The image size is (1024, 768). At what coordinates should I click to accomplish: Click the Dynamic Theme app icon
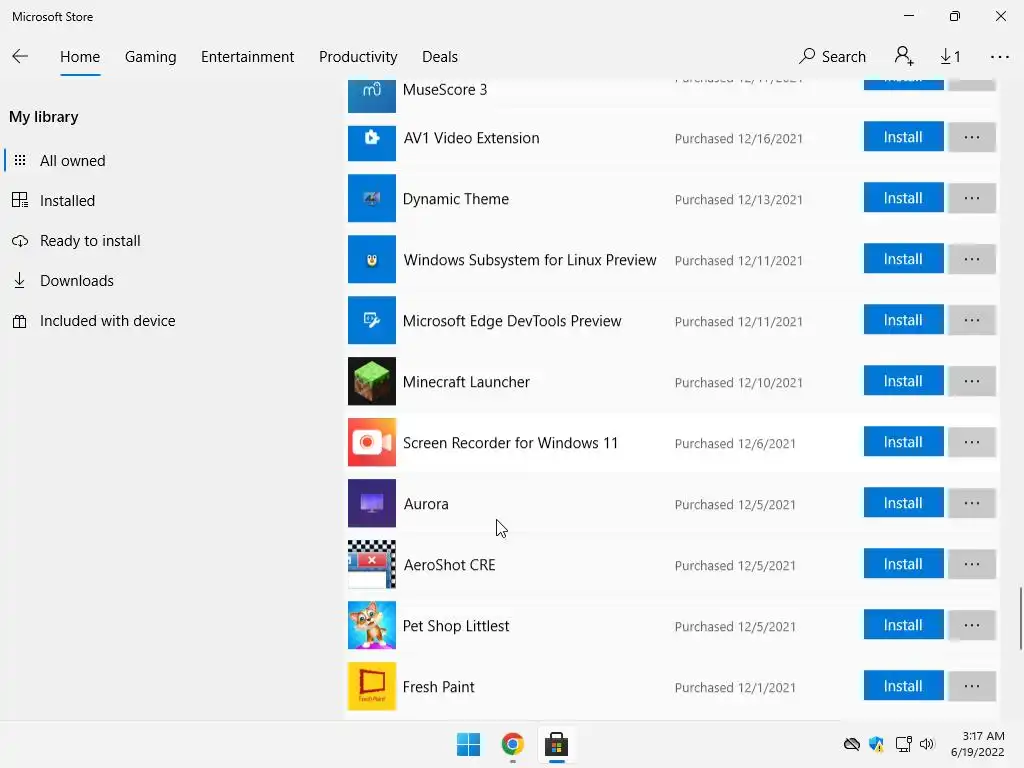[372, 199]
